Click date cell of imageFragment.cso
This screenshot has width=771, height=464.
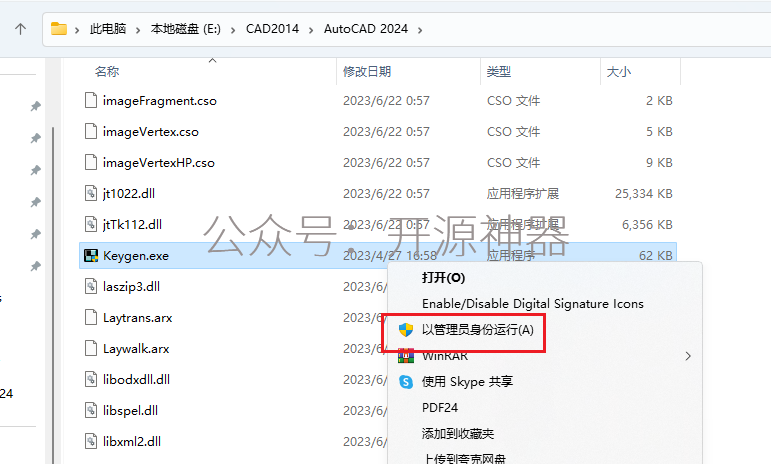pos(386,101)
